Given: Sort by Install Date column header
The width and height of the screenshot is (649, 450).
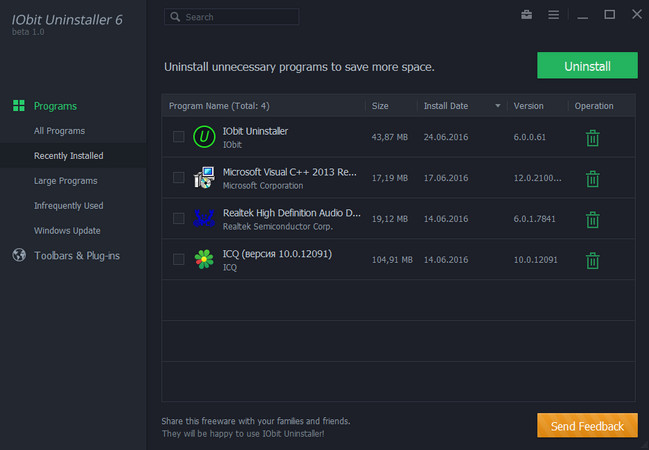Looking at the screenshot, I should (445, 106).
